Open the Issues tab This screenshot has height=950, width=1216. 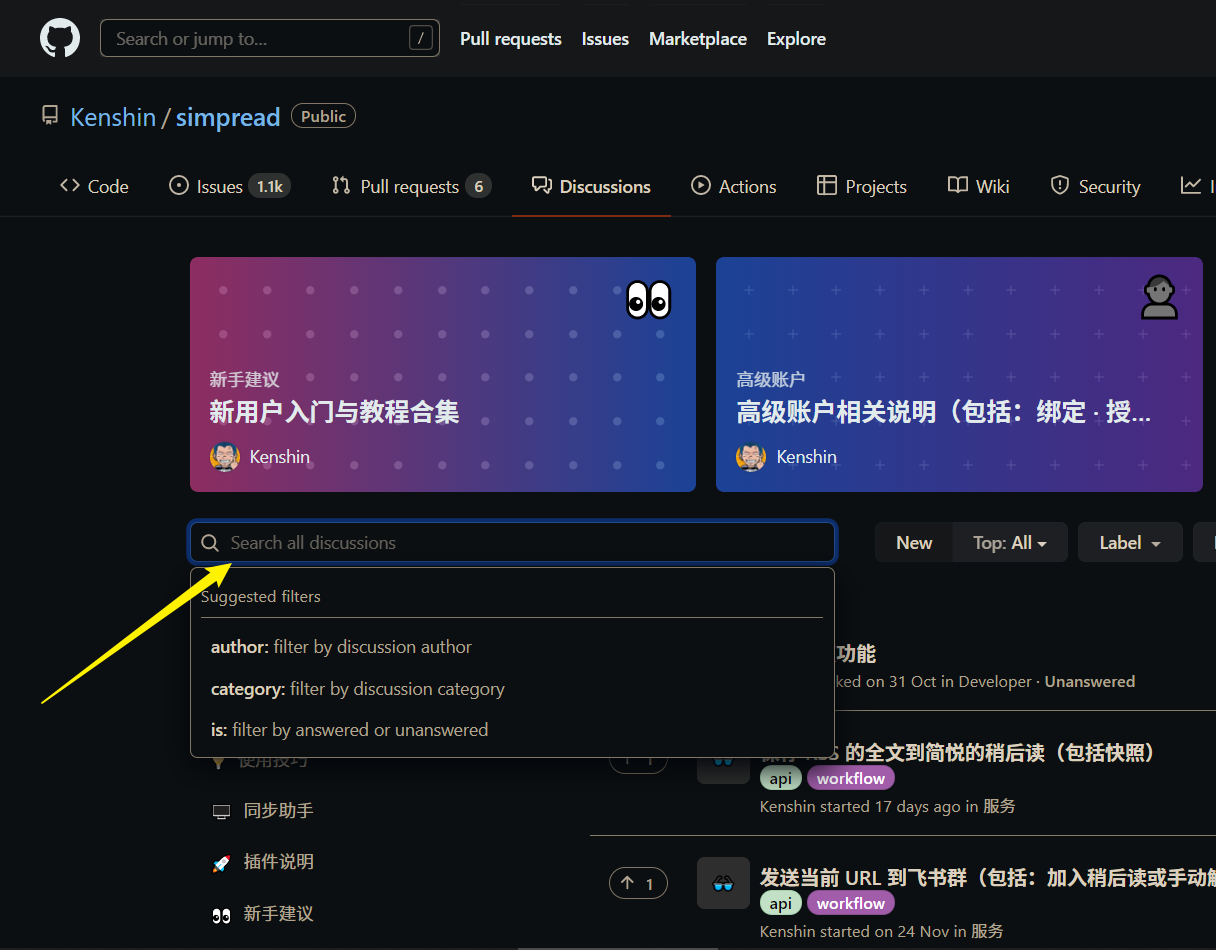[x=230, y=186]
